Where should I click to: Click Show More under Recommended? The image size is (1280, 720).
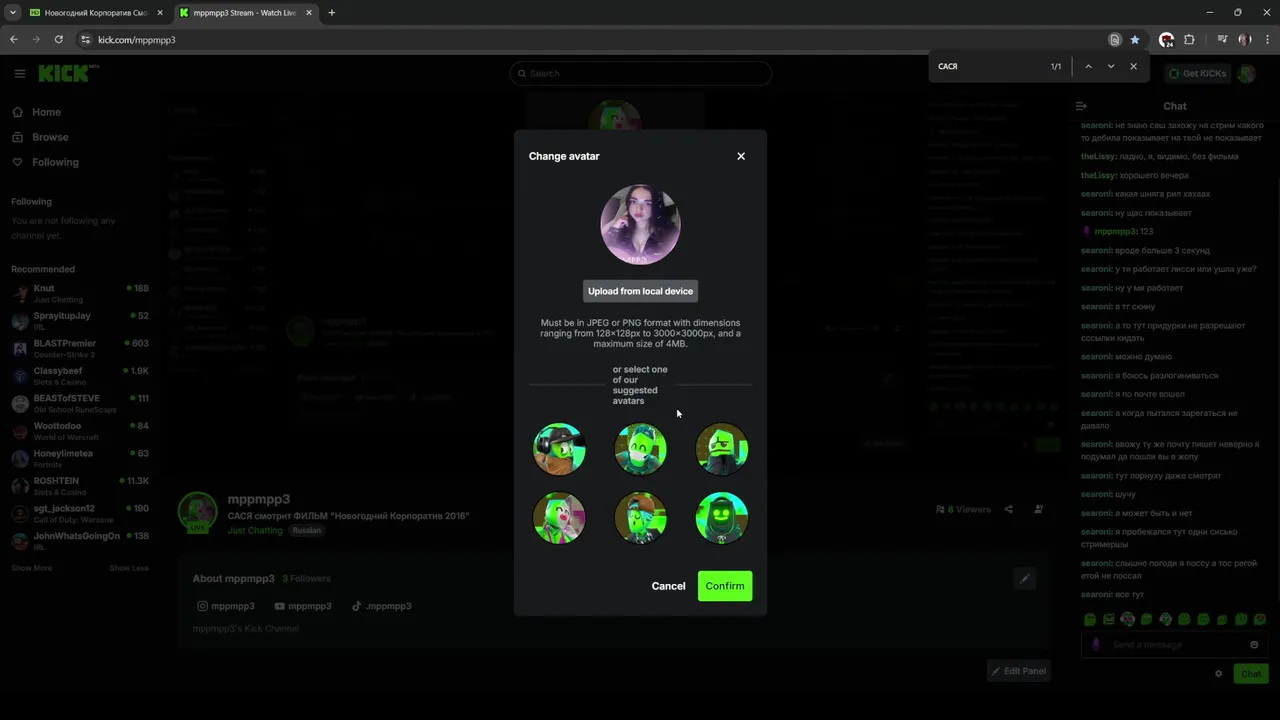click(32, 568)
